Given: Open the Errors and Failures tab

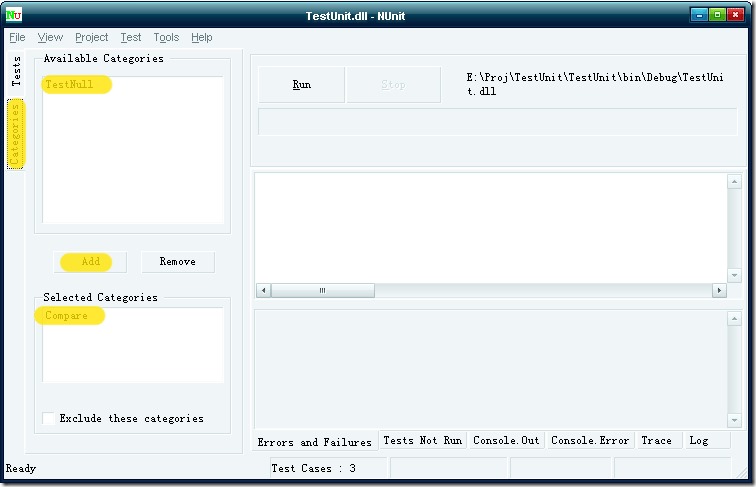Looking at the screenshot, I should (x=315, y=442).
